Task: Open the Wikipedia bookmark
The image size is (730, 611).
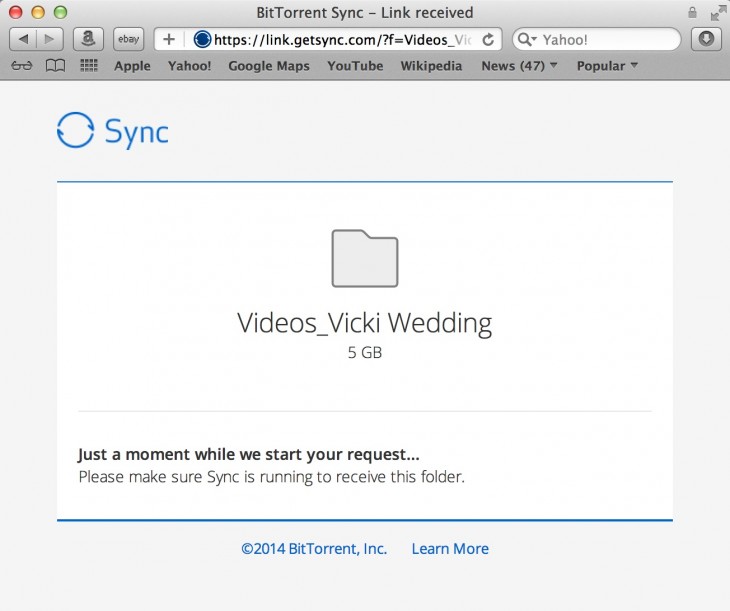Action: (431, 66)
